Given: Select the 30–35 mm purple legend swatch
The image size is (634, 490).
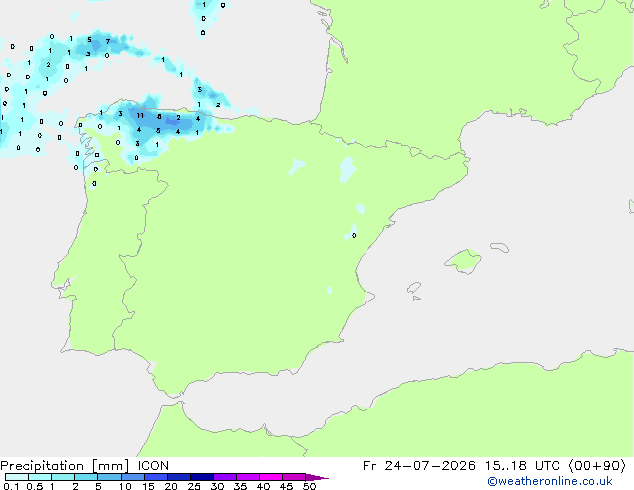Looking at the screenshot, I should [224, 477].
